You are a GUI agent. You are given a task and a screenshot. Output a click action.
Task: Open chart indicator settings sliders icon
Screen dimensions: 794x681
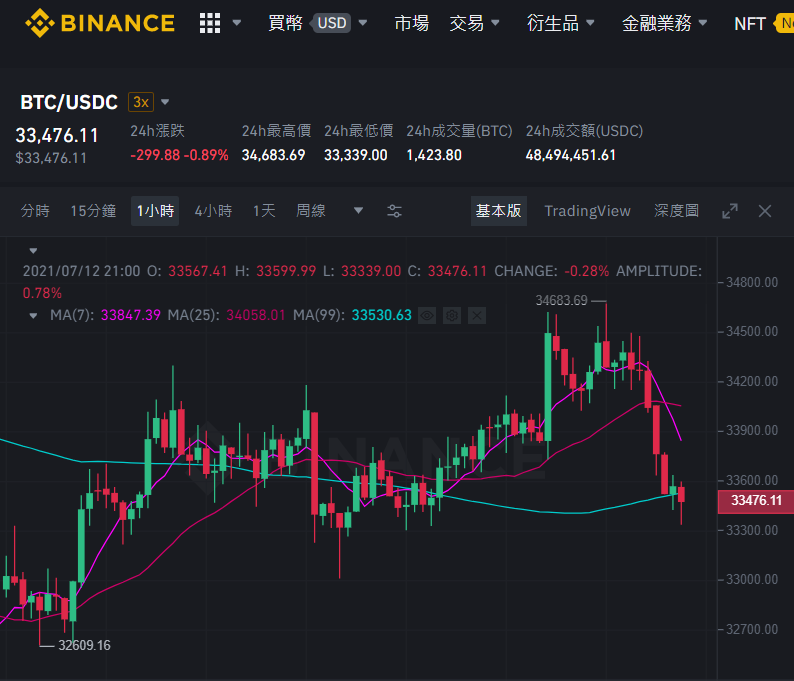[394, 211]
